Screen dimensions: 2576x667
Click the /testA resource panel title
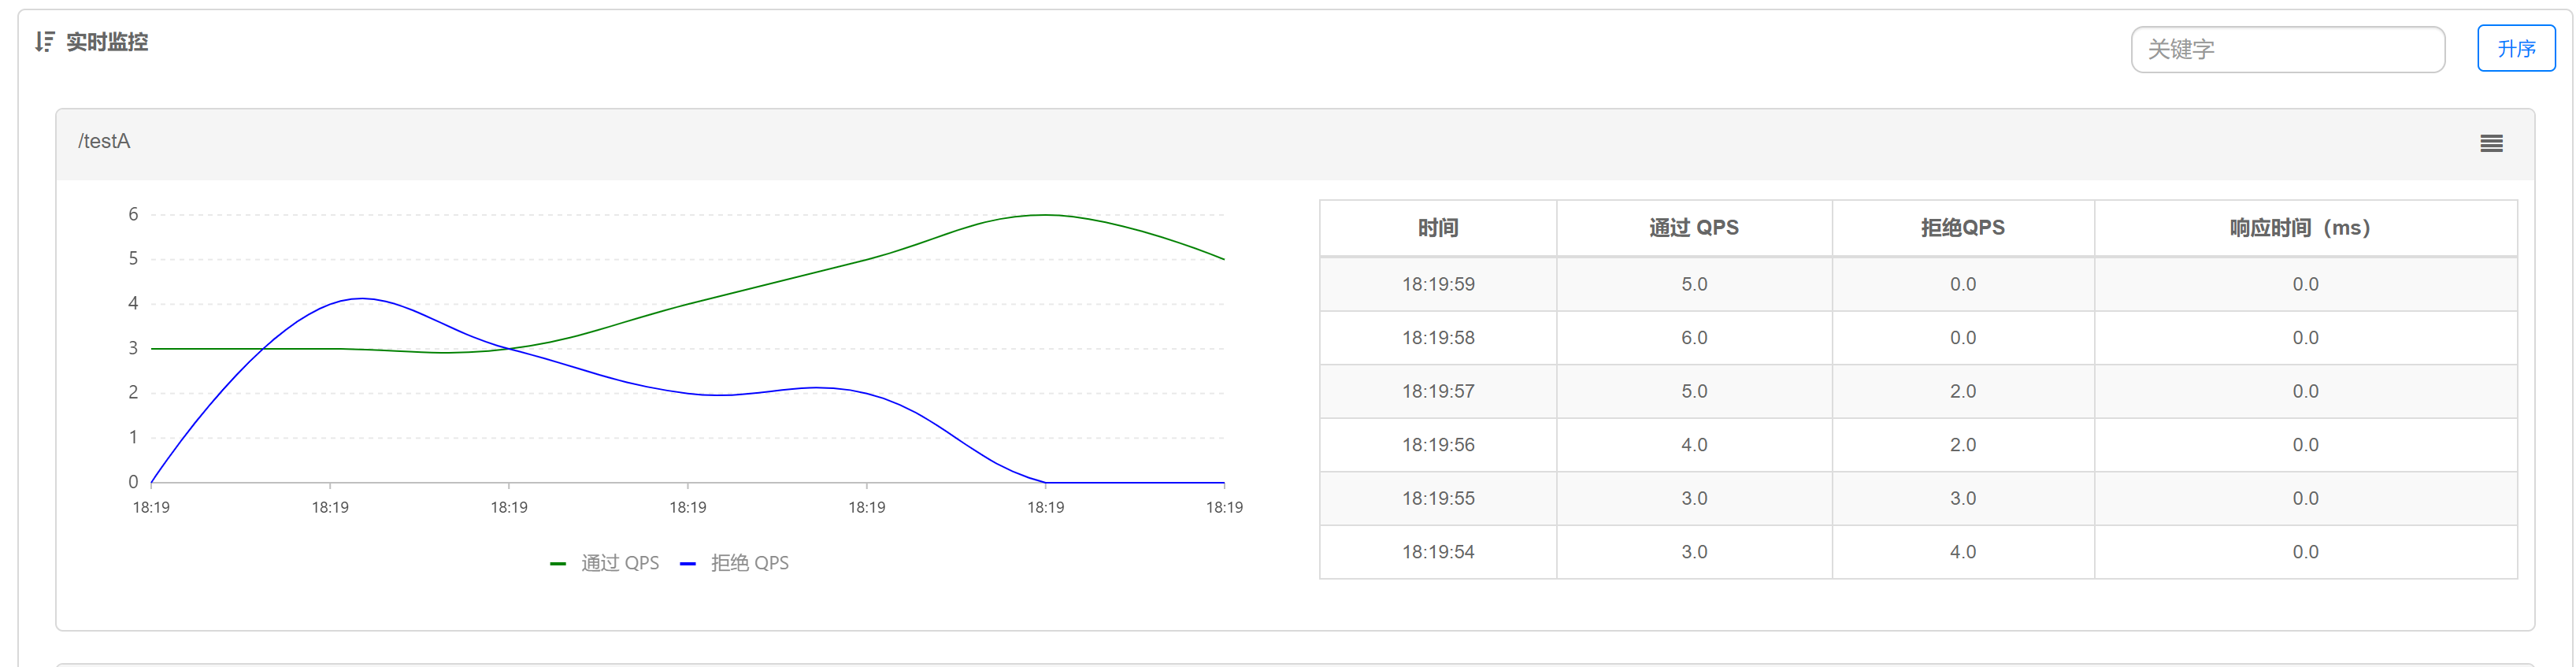tap(104, 142)
